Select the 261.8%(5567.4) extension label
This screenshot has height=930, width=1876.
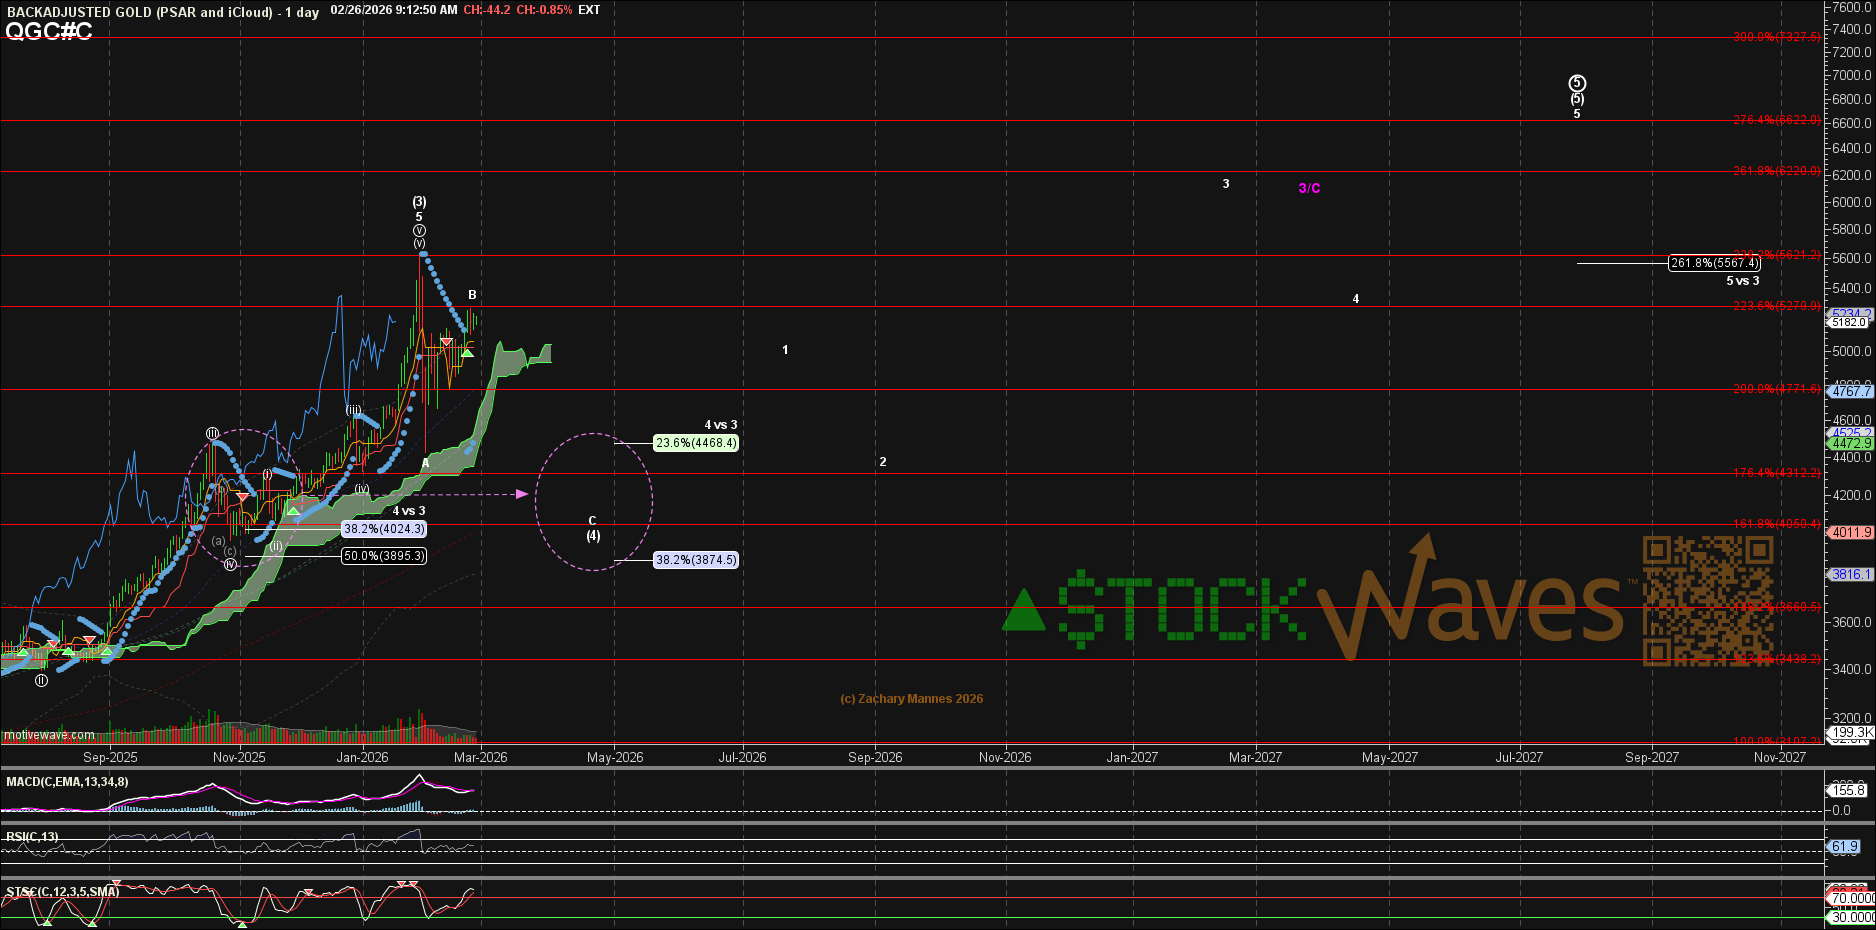point(1714,263)
